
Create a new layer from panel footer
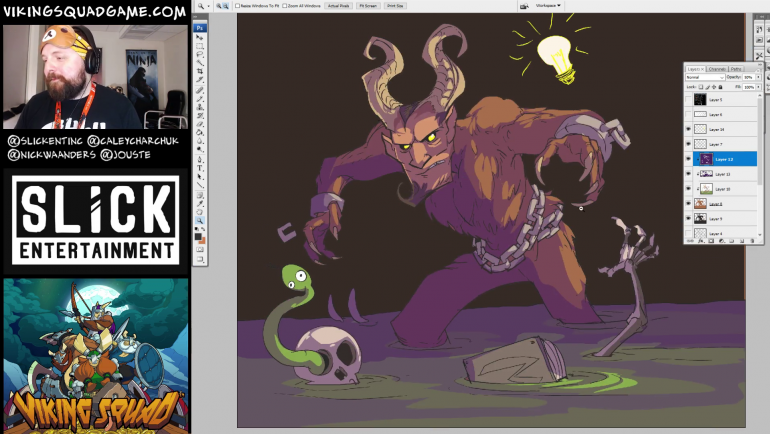[742, 241]
